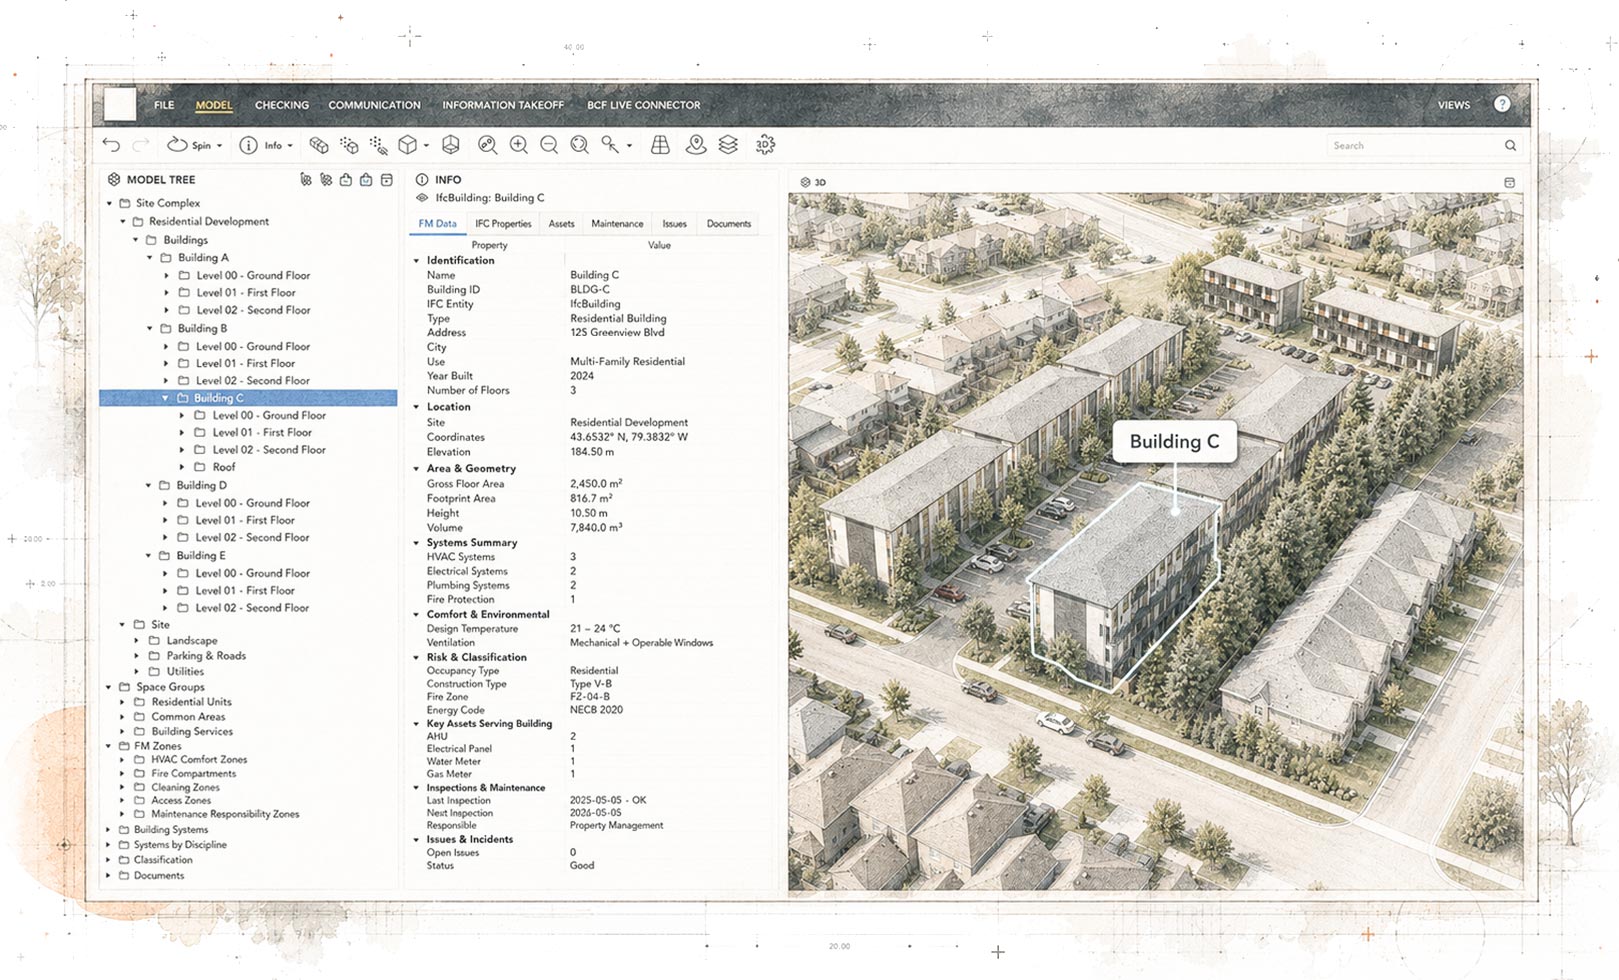
Task: Select Parking & Roads tree item
Action: coord(206,656)
